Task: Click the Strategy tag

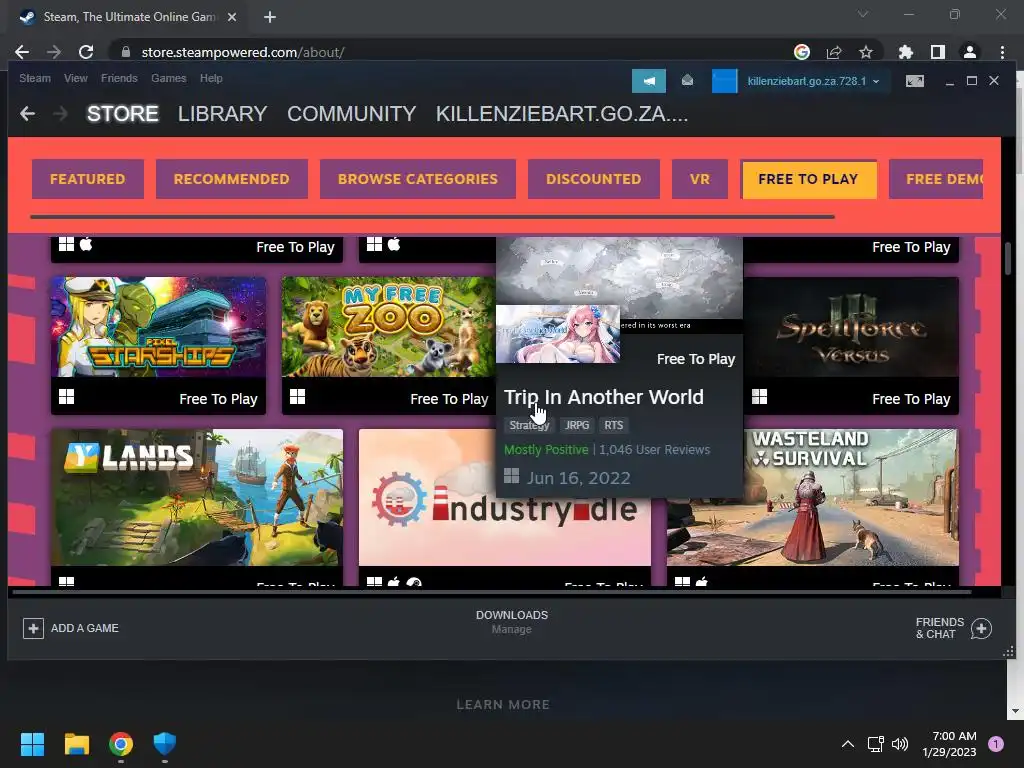Action: coord(529,425)
